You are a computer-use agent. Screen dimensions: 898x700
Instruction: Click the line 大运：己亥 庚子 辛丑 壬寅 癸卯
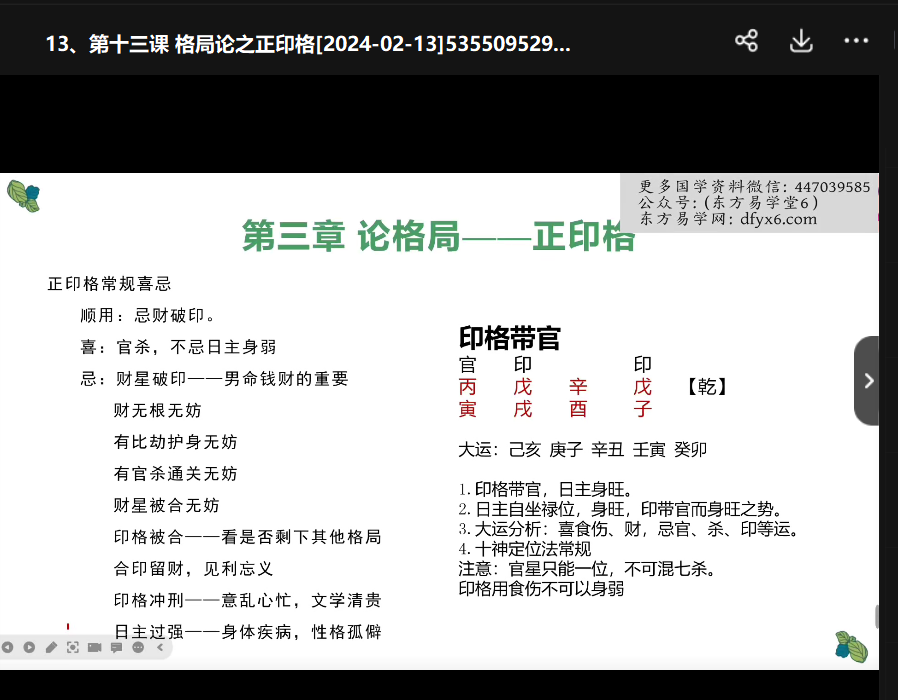(x=582, y=450)
